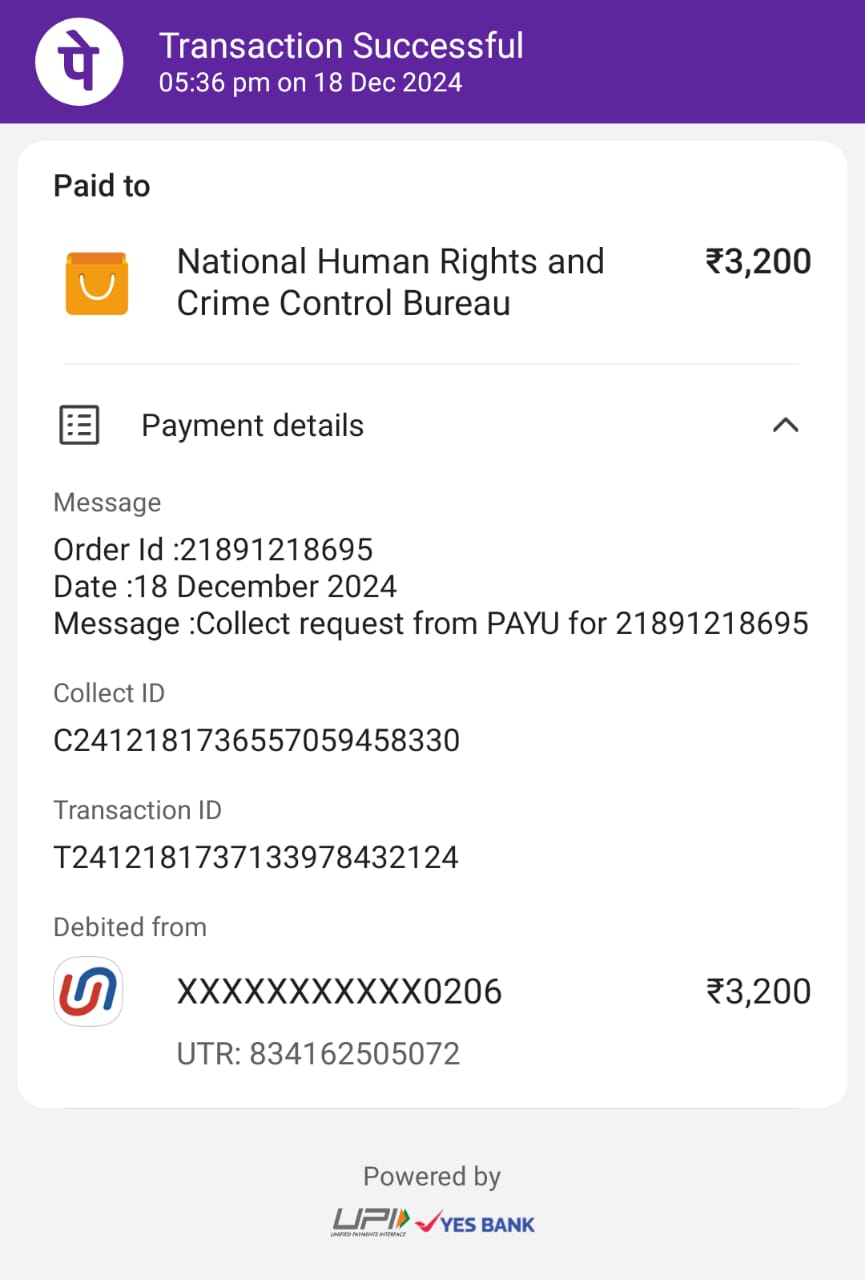Click the Payment details list icon

point(79,425)
